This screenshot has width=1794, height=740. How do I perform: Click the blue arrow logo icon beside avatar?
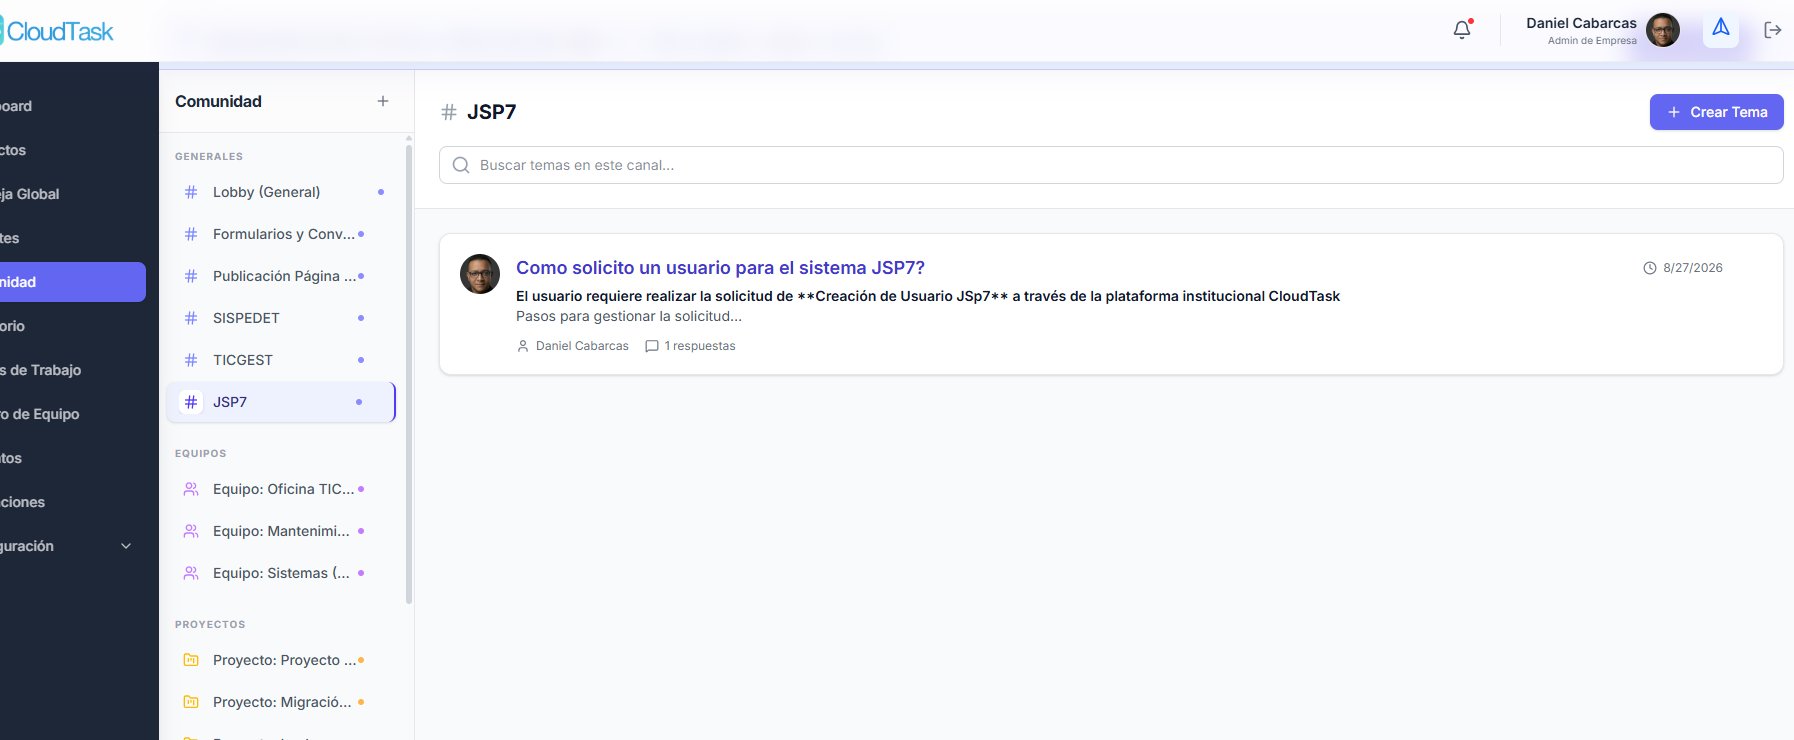click(x=1721, y=28)
